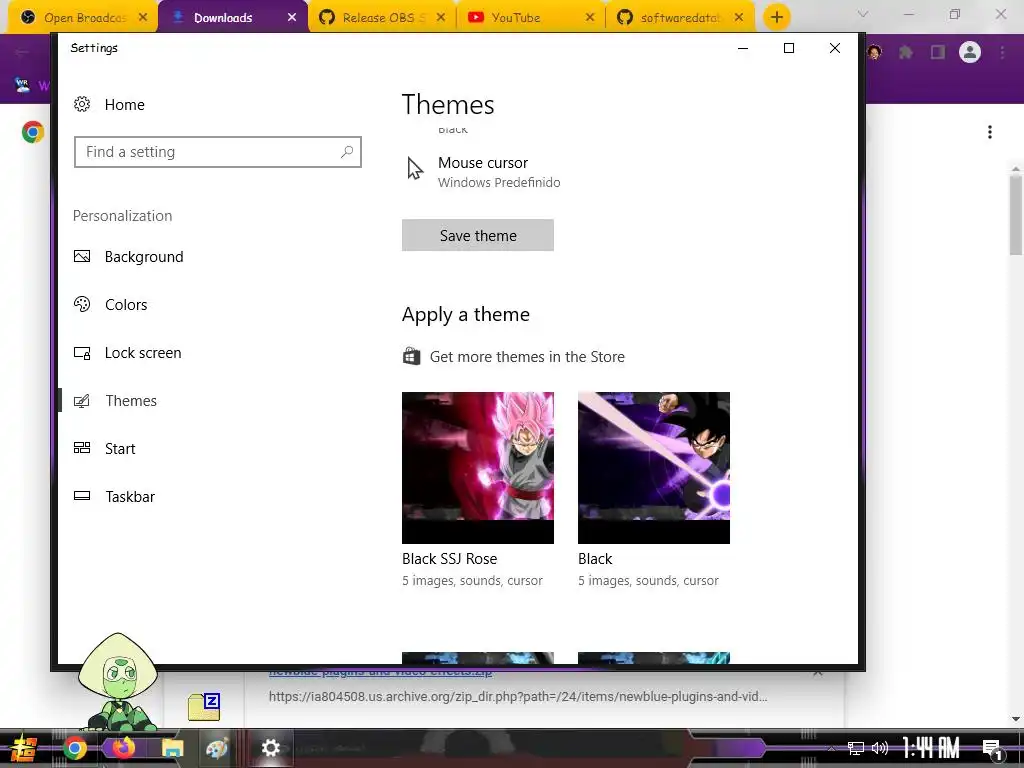1024x768 pixels.
Task: Open Downloads page three-dot menu
Action: click(x=990, y=133)
